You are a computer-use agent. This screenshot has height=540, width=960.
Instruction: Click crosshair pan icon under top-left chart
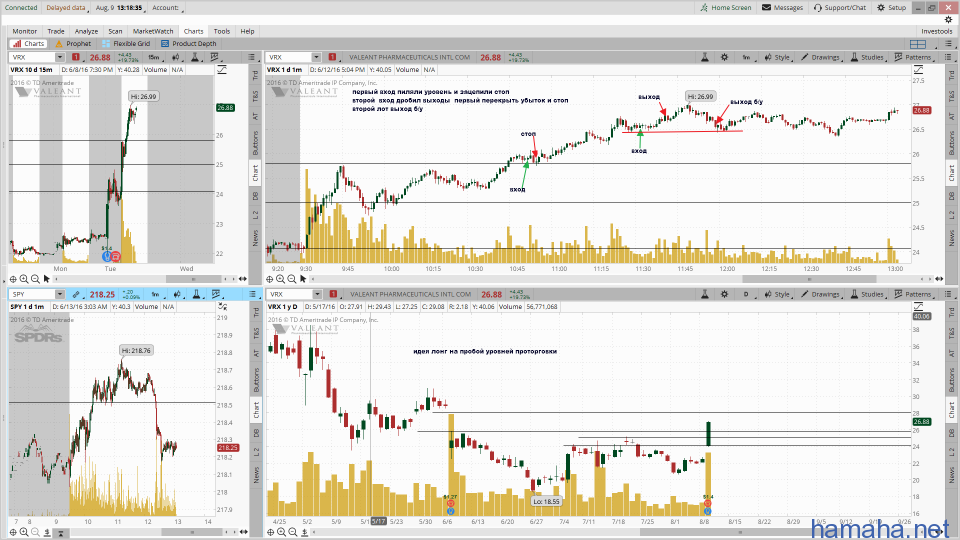(x=13, y=279)
